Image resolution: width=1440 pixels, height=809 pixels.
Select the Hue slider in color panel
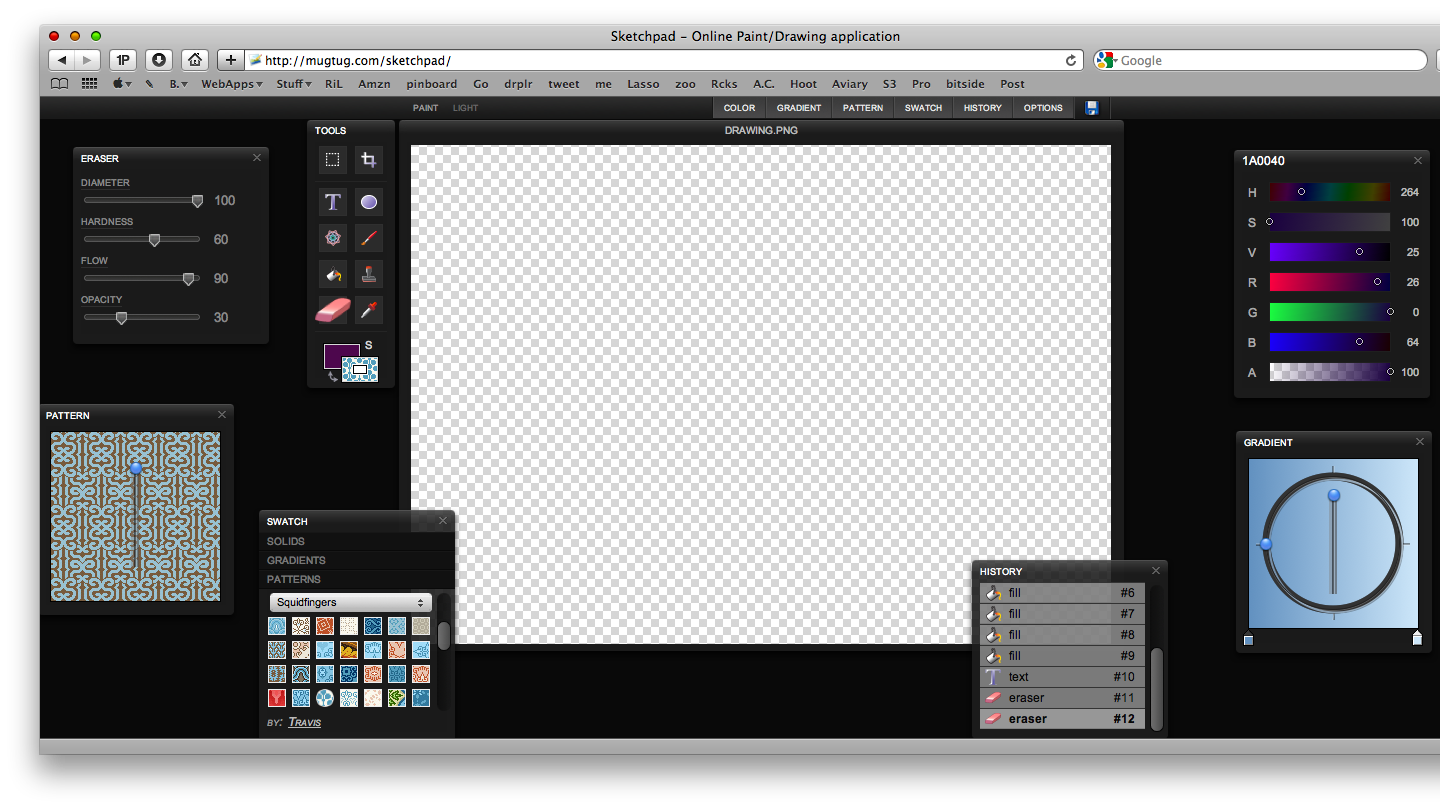coord(1329,192)
